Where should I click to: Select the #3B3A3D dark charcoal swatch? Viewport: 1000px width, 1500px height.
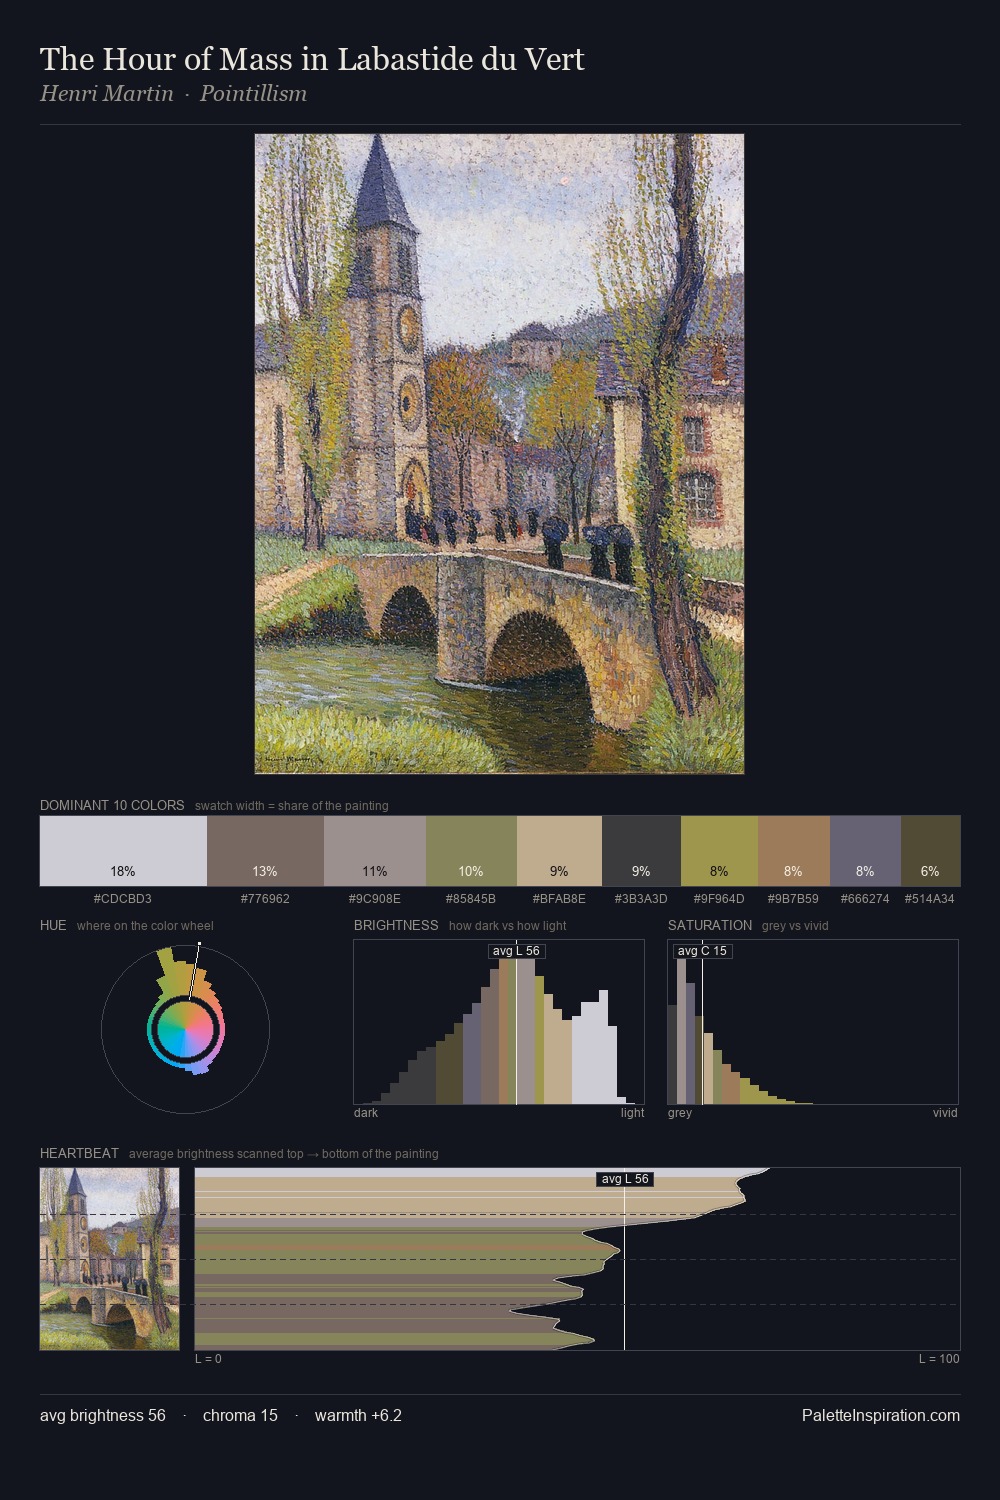(x=641, y=851)
